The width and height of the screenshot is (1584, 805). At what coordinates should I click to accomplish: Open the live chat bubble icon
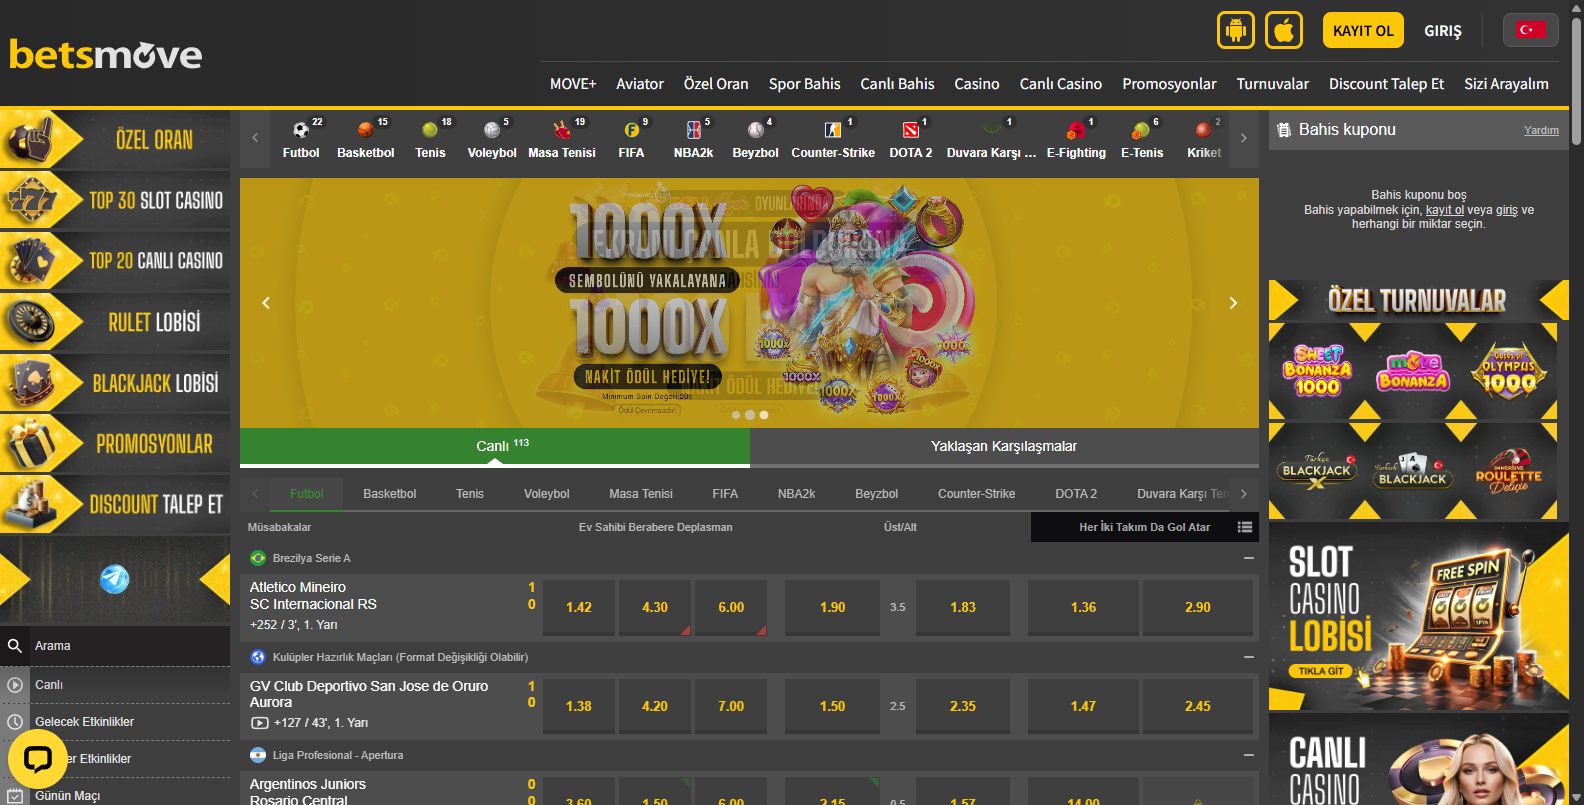[38, 760]
